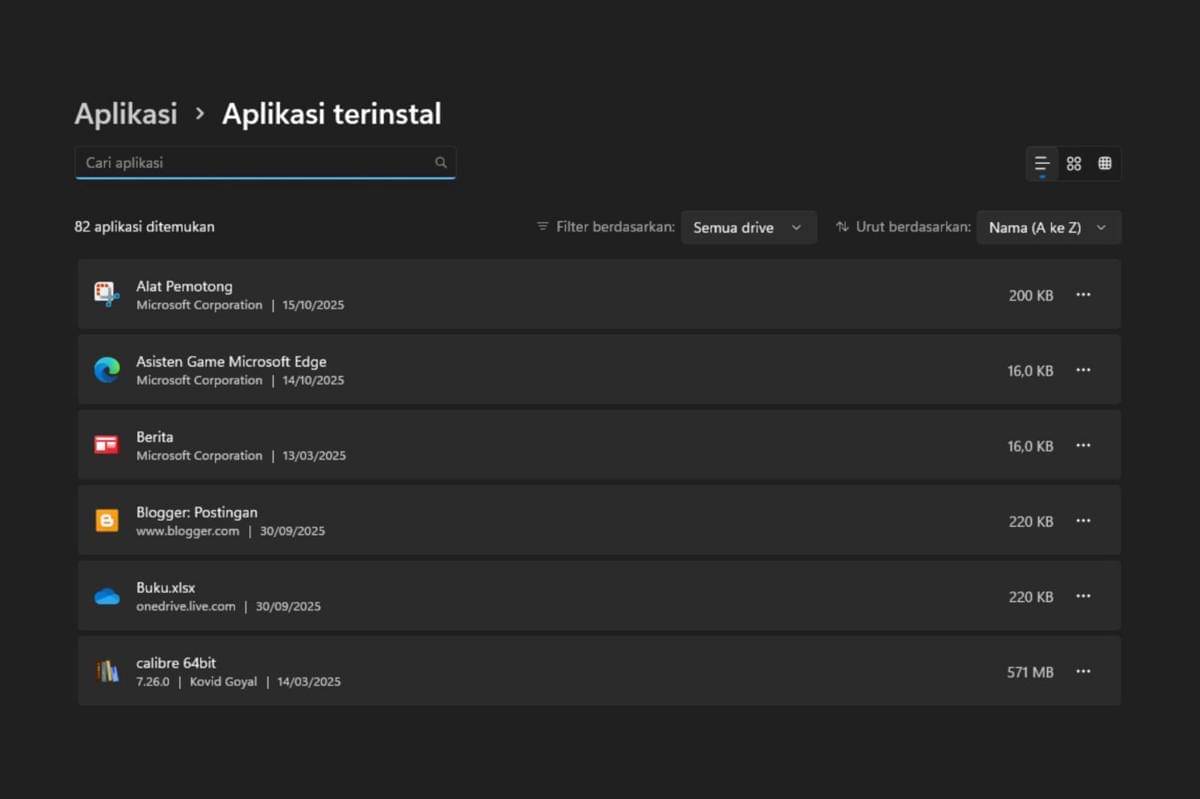Switch to grid view layout

tap(1074, 163)
